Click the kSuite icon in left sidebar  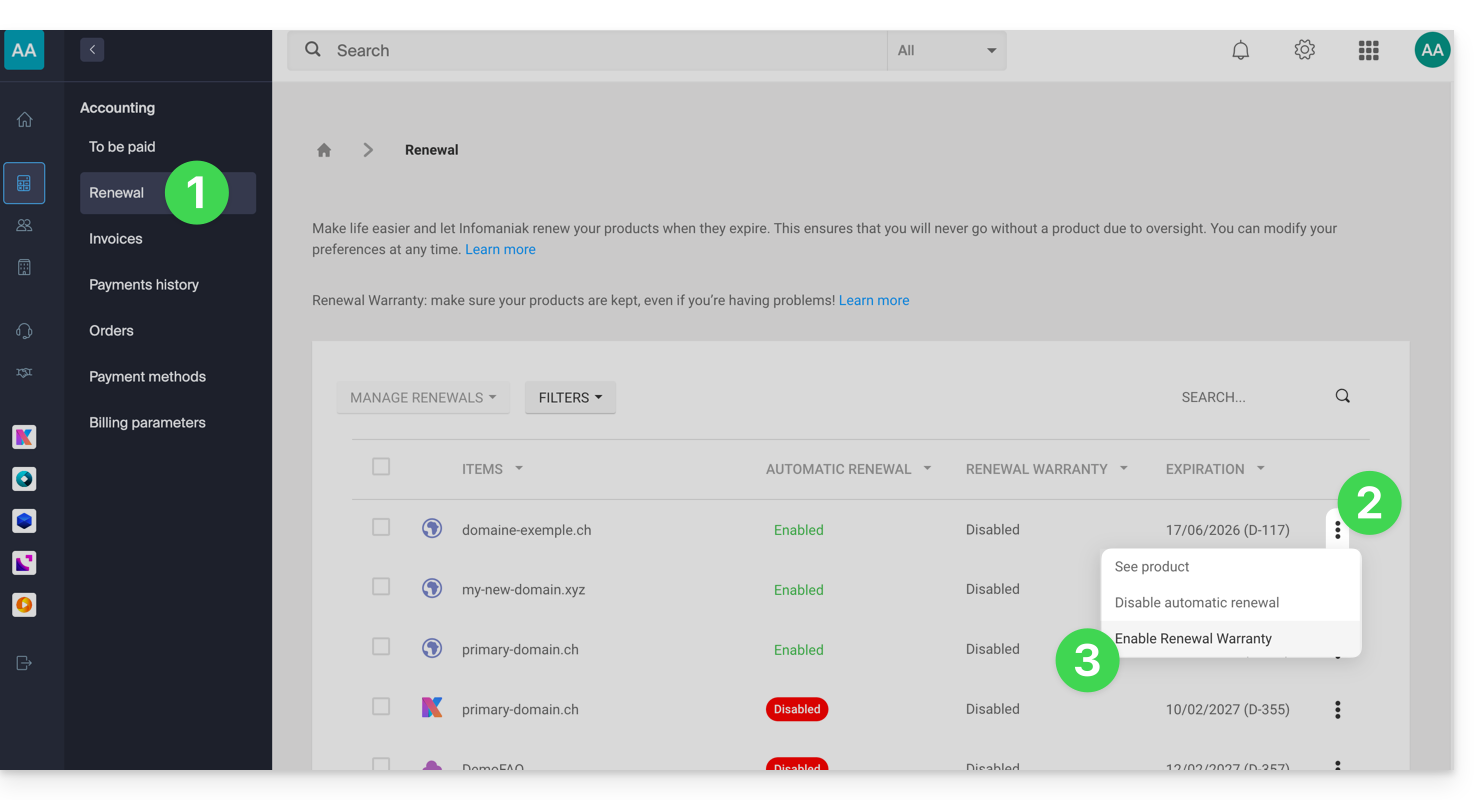click(24, 437)
